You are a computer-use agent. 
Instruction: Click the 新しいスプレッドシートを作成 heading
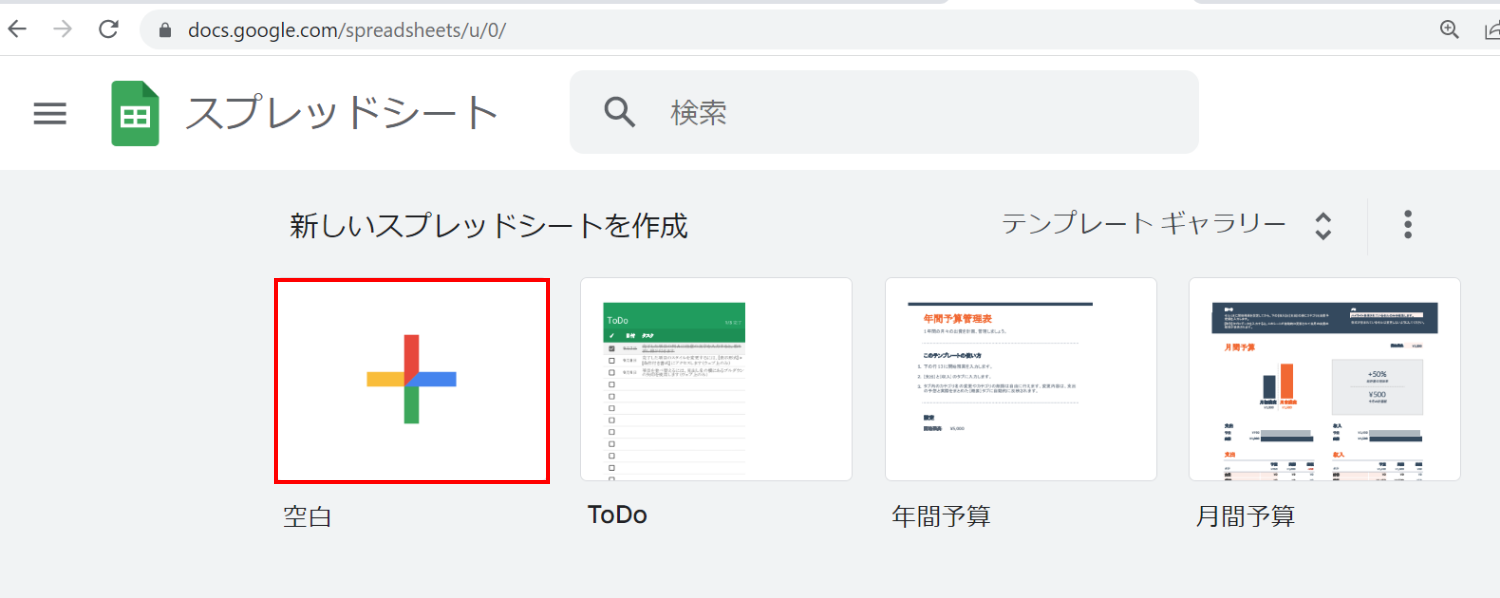pos(489,226)
